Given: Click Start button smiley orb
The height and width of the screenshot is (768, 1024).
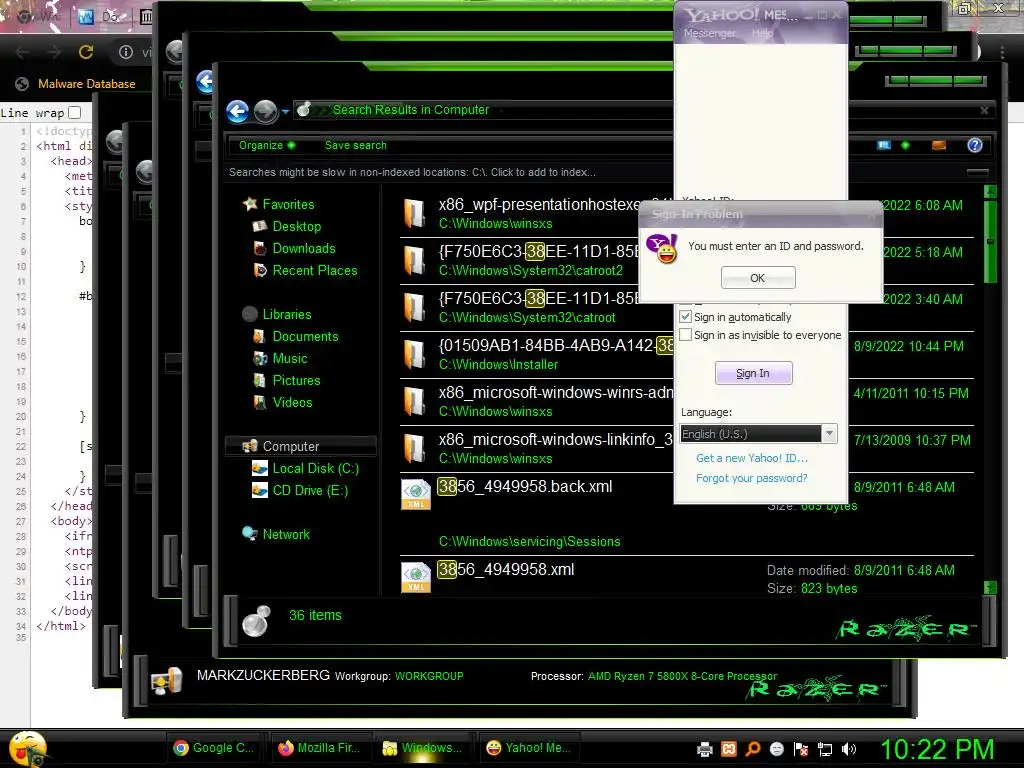Looking at the screenshot, I should click(x=27, y=748).
